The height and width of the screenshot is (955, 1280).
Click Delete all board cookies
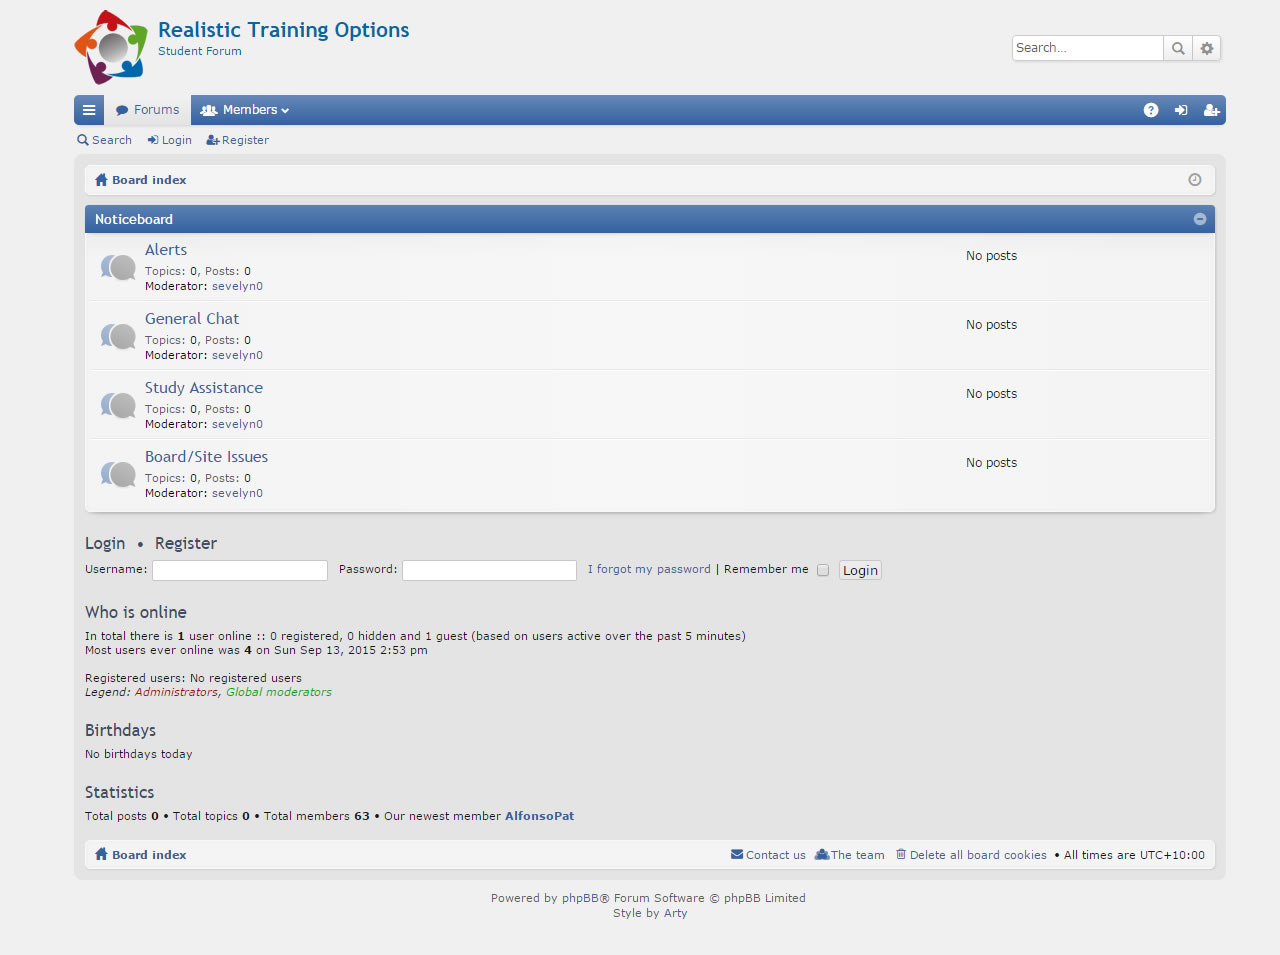point(971,855)
